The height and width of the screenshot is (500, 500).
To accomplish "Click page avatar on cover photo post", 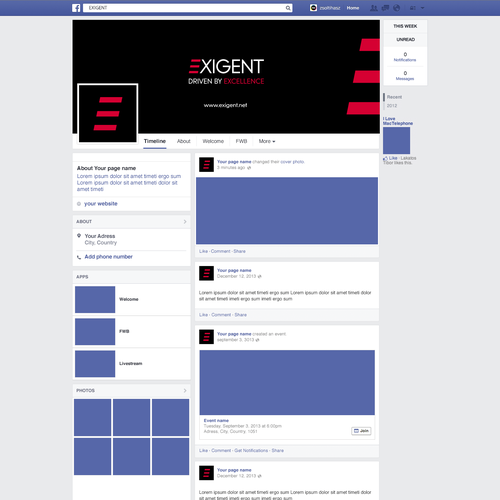I will [x=206, y=165].
